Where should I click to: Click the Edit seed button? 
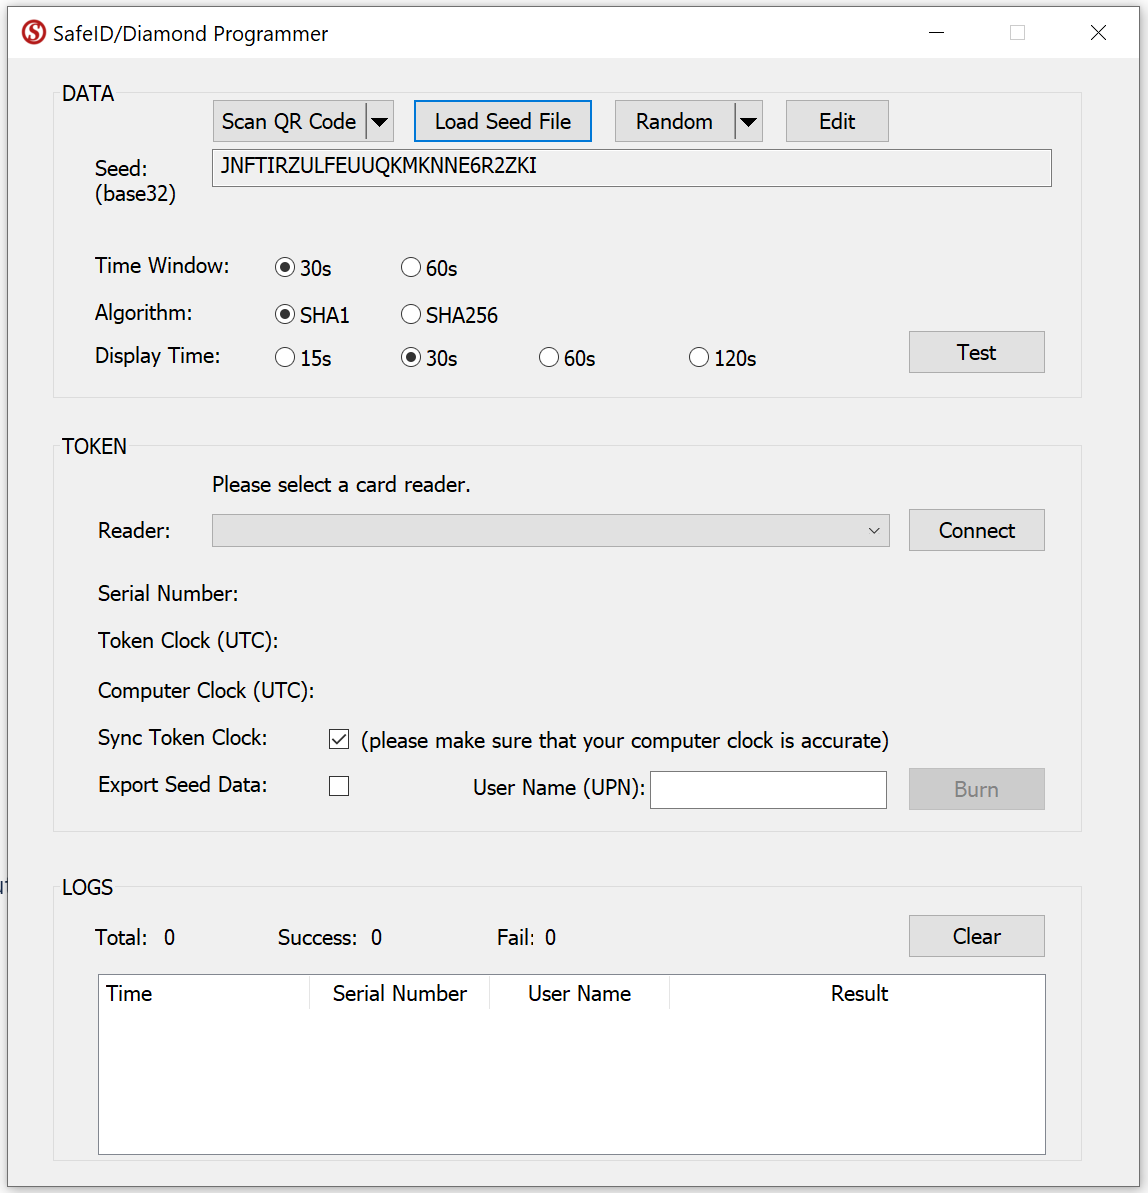point(836,122)
